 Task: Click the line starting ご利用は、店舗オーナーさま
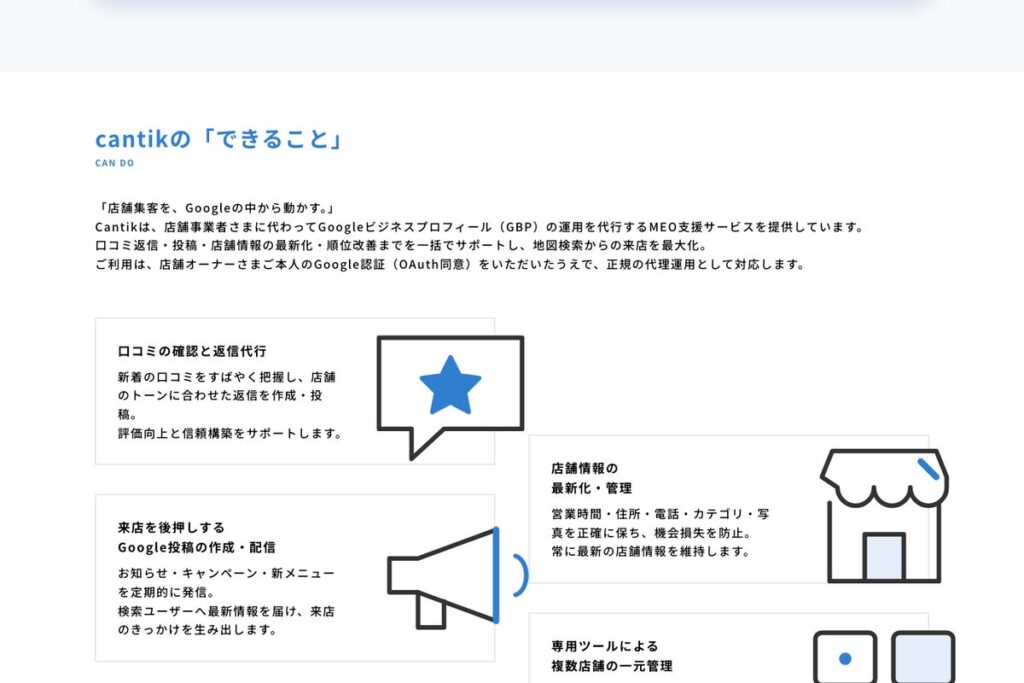pyautogui.click(x=451, y=264)
